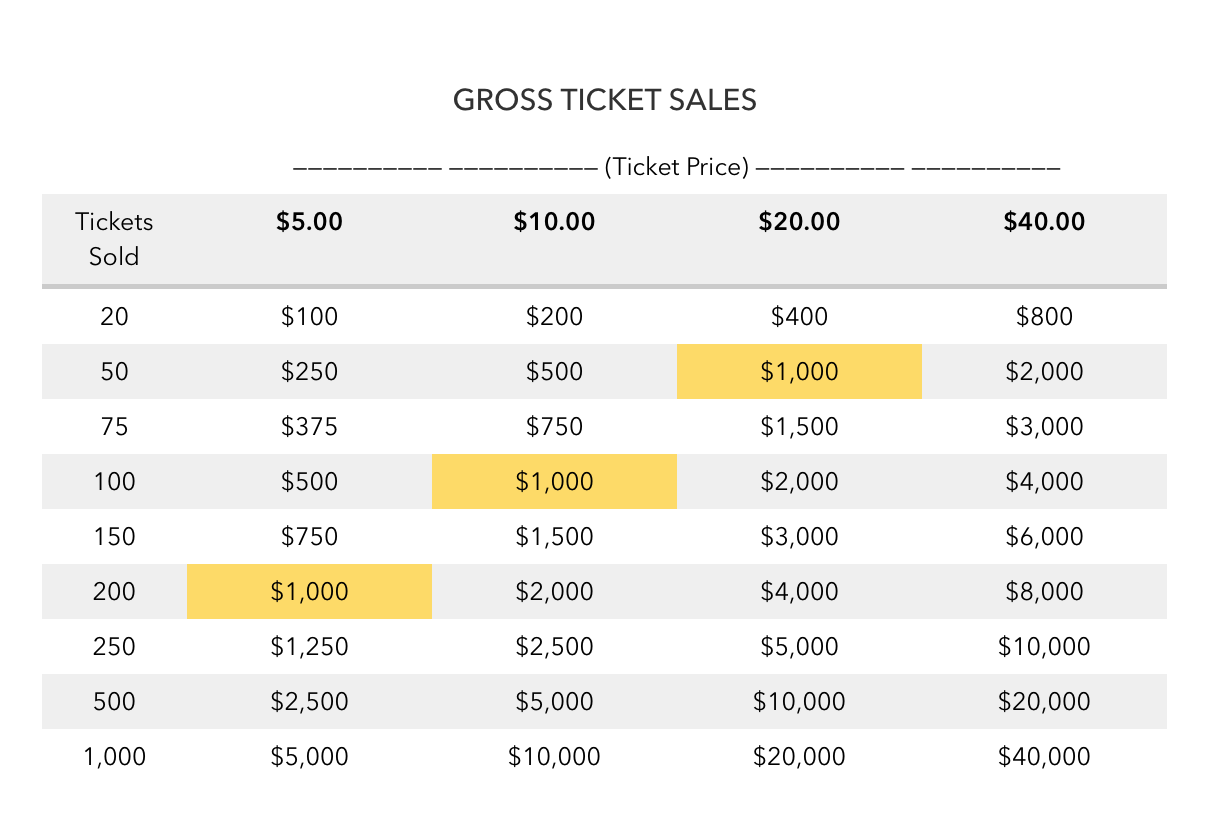Click the $10.00 ticket price header
The height and width of the screenshot is (826, 1208).
pos(554,221)
